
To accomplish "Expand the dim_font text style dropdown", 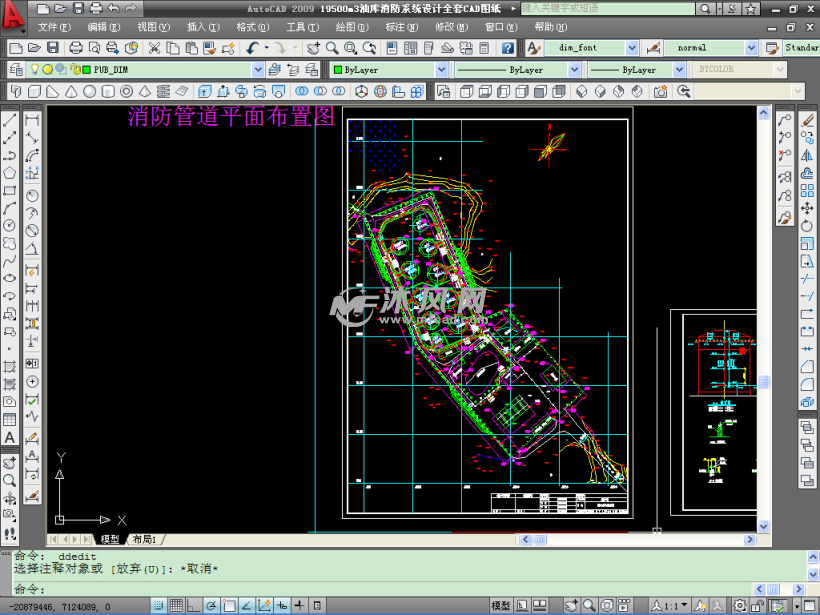I will (631, 48).
